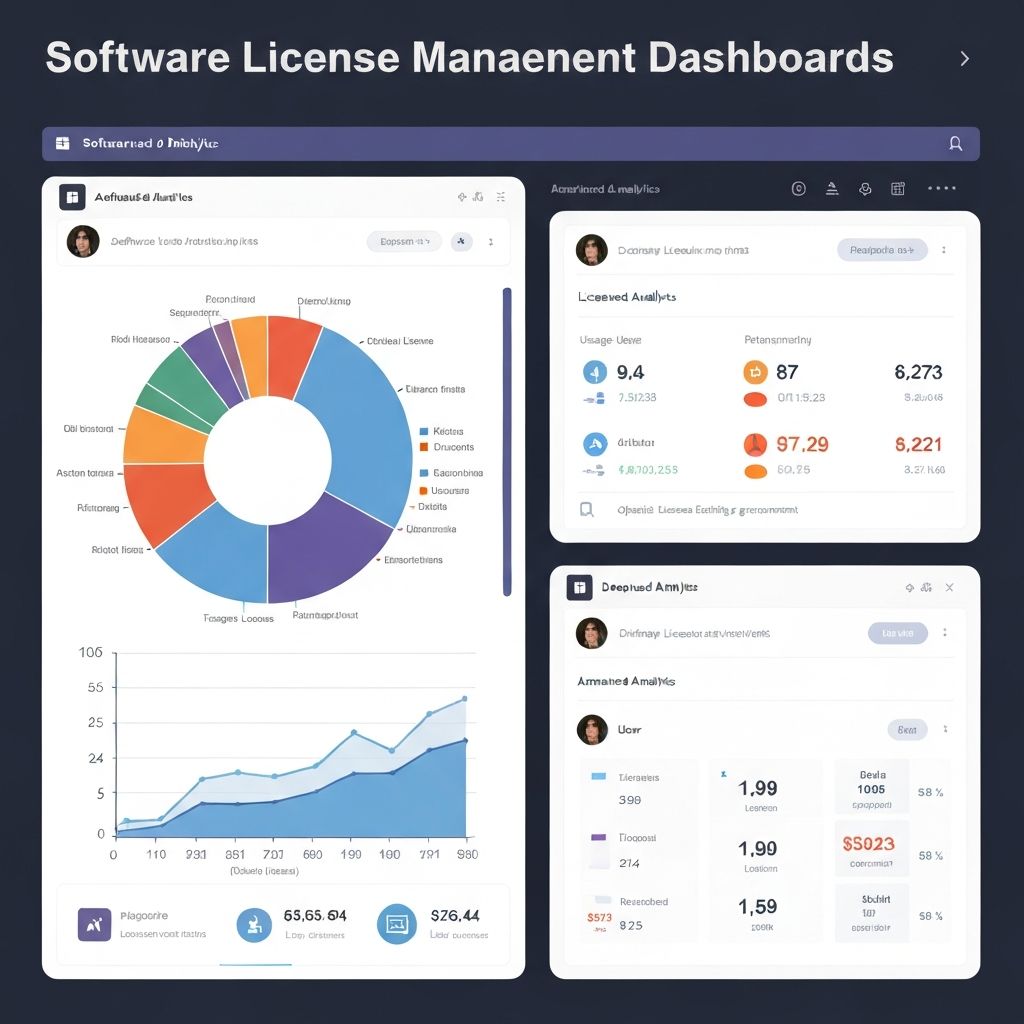Click the red icon beside the 97,29 value

coord(755,444)
